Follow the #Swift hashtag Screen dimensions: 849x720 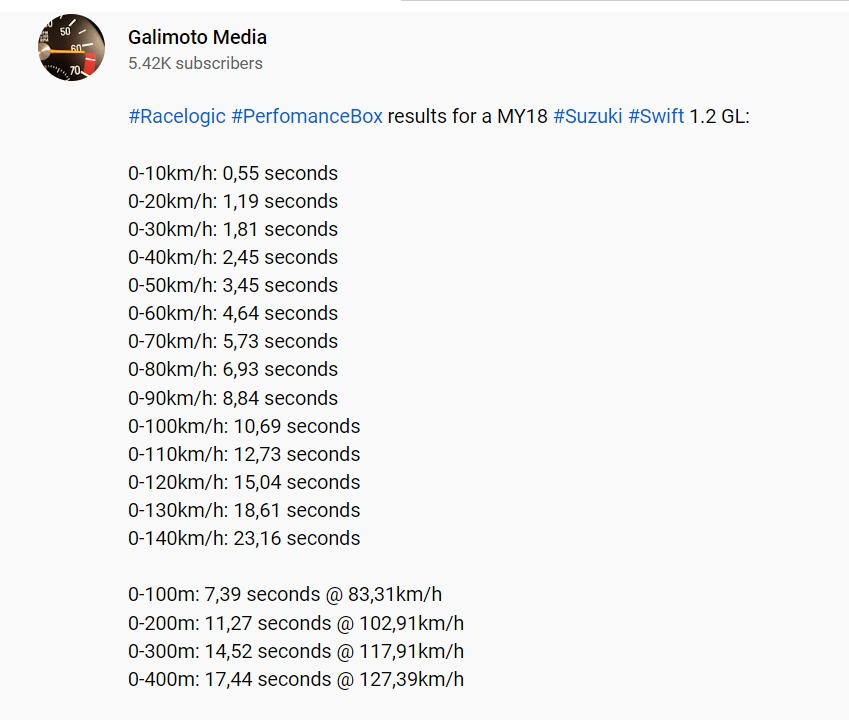coord(656,116)
